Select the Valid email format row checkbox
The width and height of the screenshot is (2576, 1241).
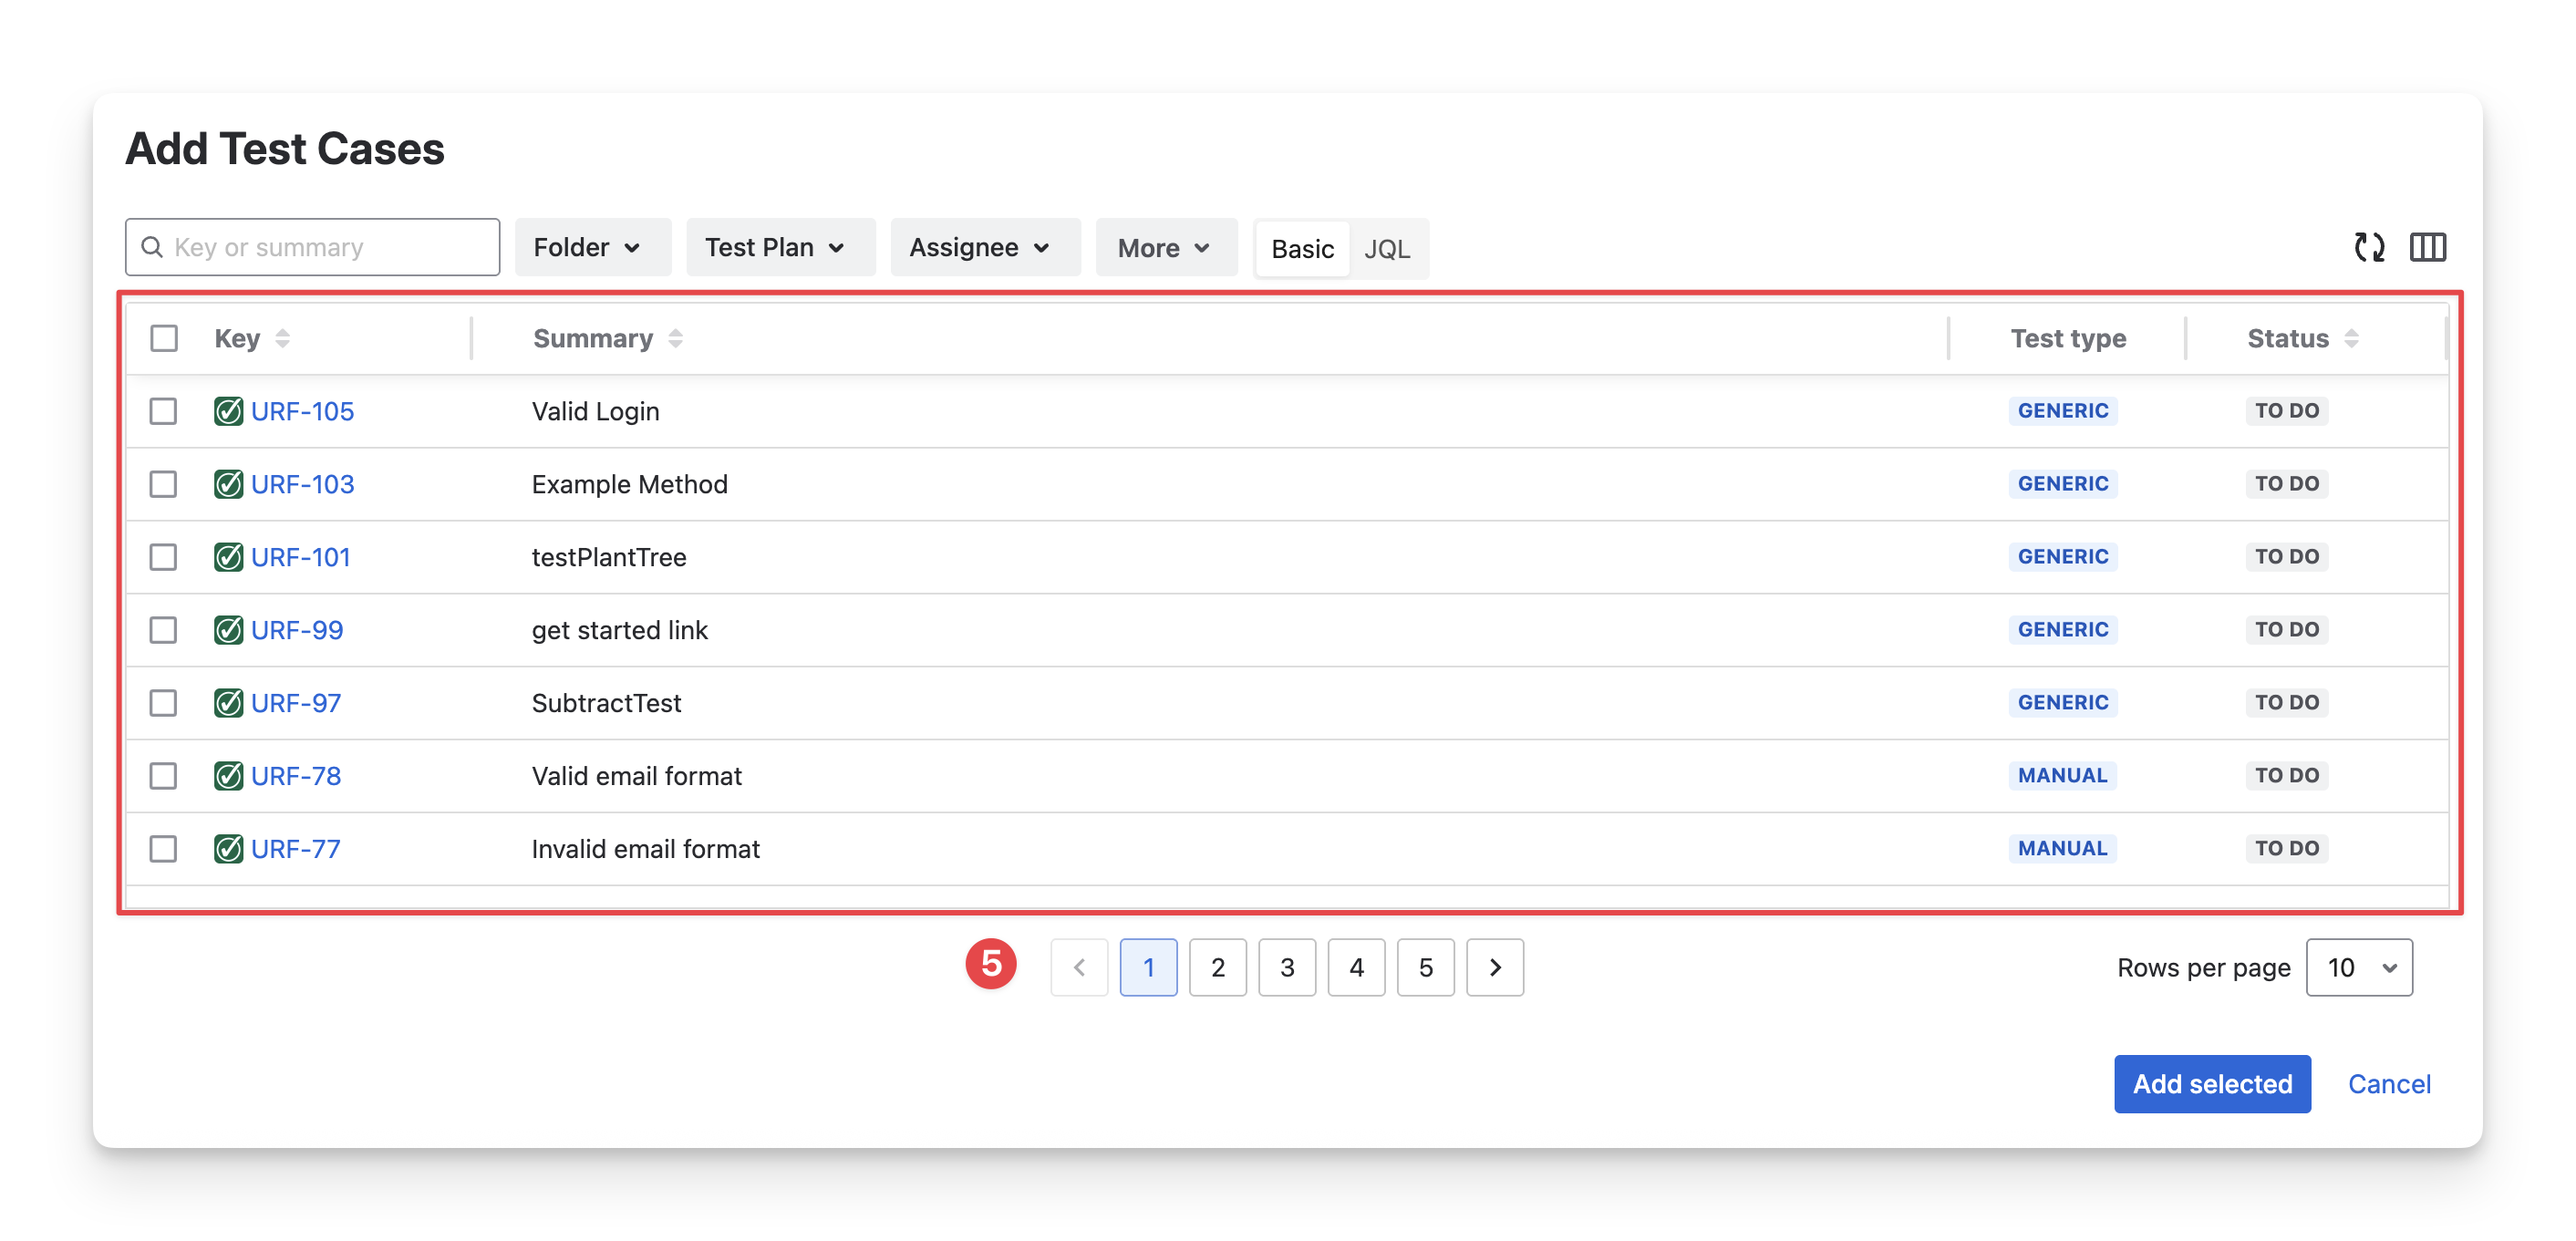[163, 776]
